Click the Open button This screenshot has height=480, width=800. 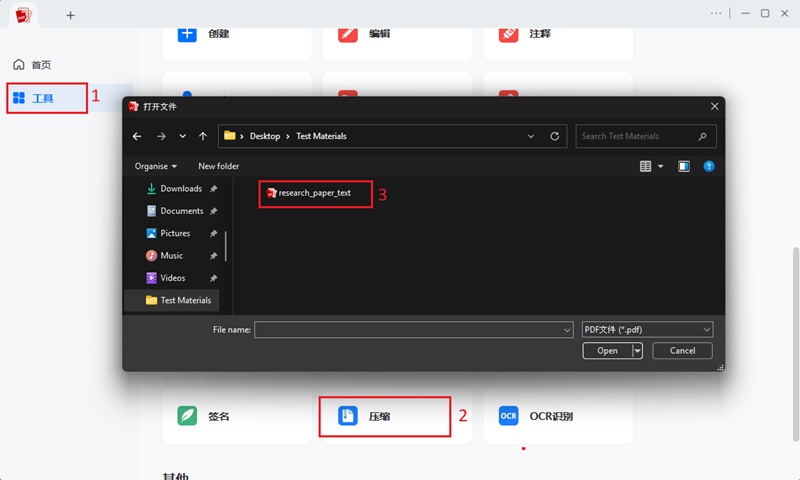click(607, 350)
